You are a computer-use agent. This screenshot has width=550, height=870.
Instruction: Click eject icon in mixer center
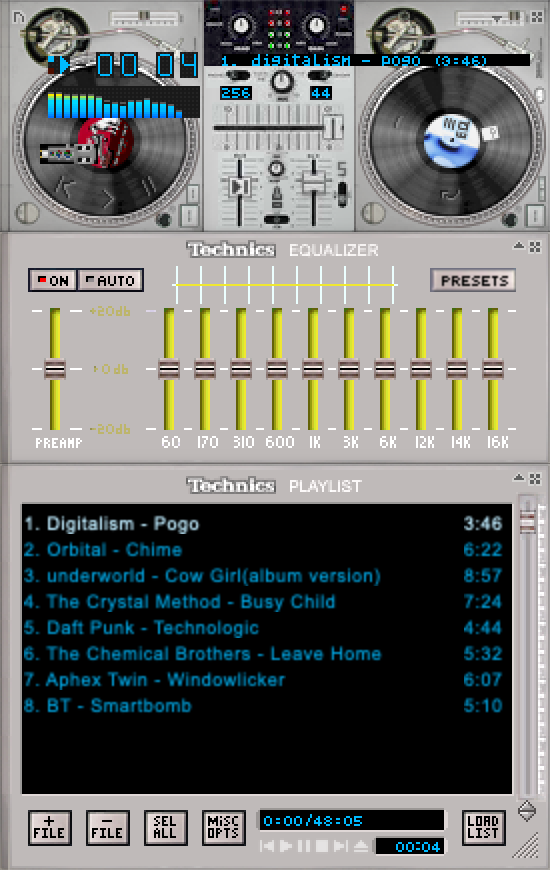pos(276,198)
